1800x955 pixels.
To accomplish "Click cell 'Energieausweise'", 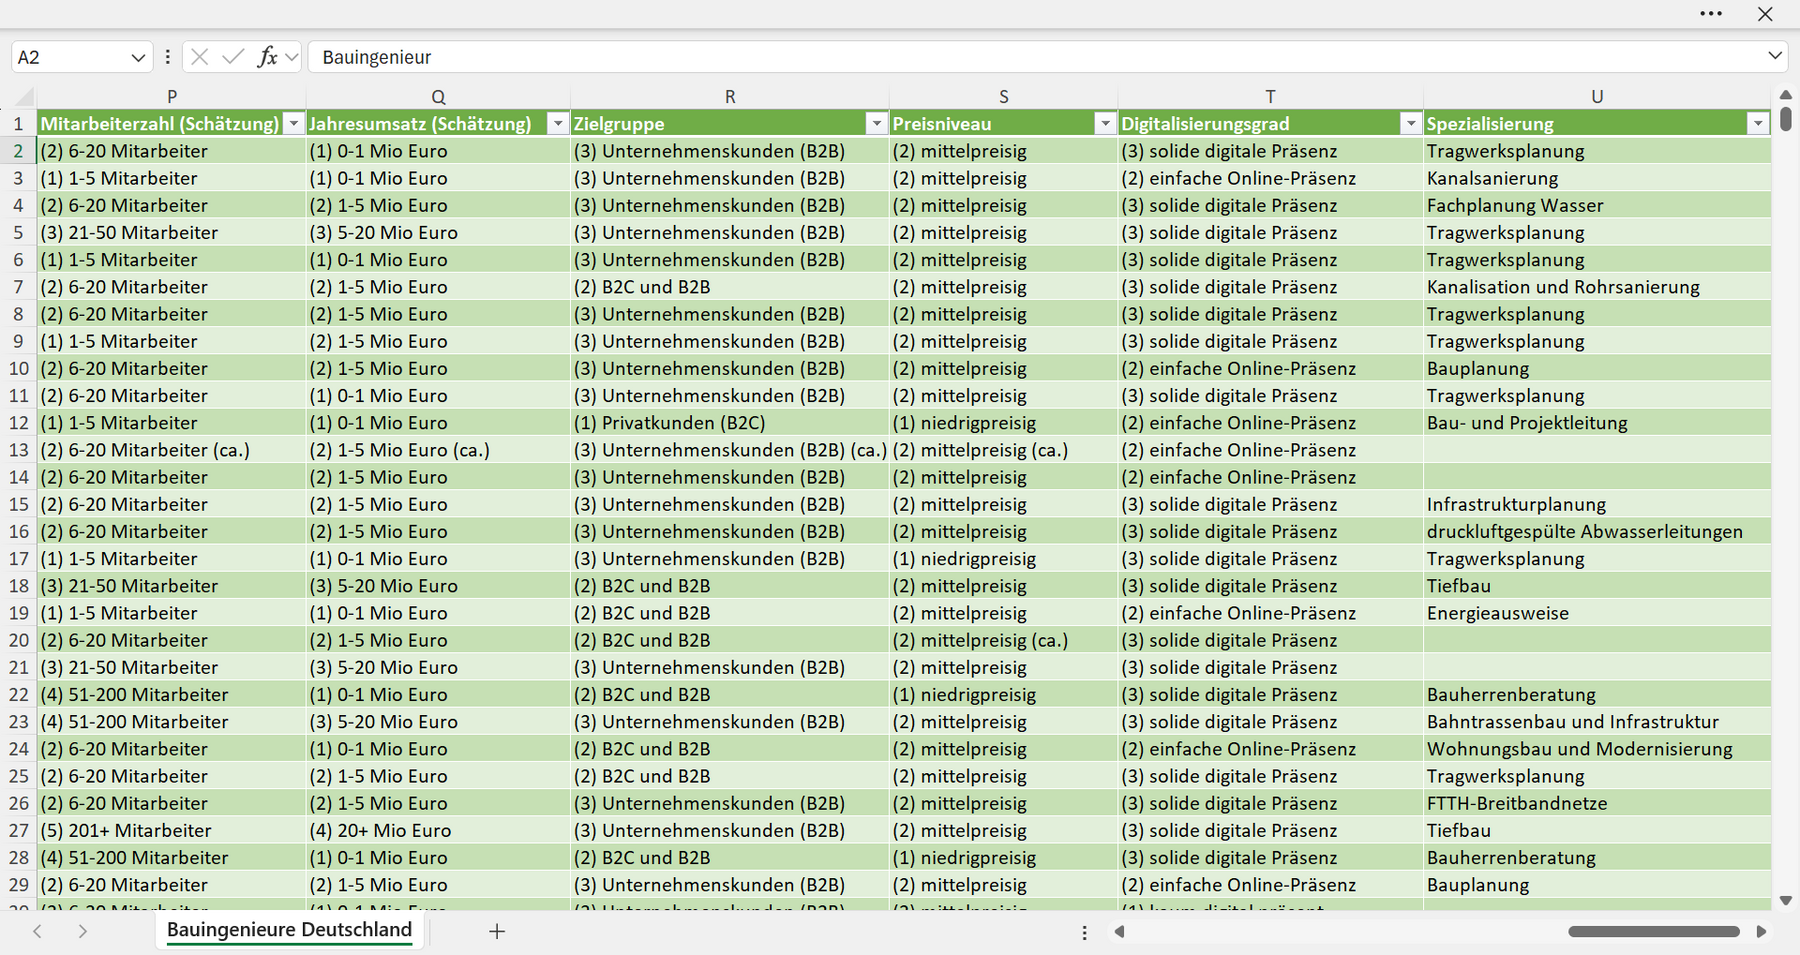I will pos(1597,613).
